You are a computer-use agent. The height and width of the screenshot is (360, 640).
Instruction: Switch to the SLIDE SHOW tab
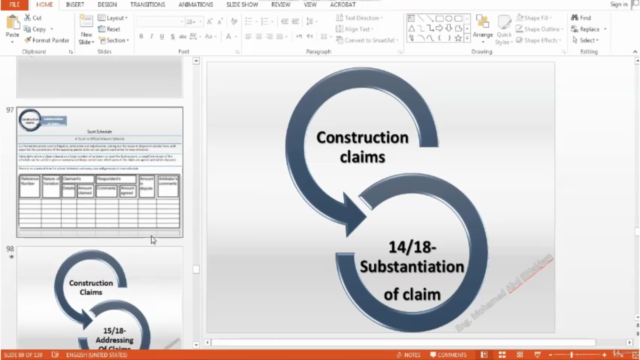point(242,4)
